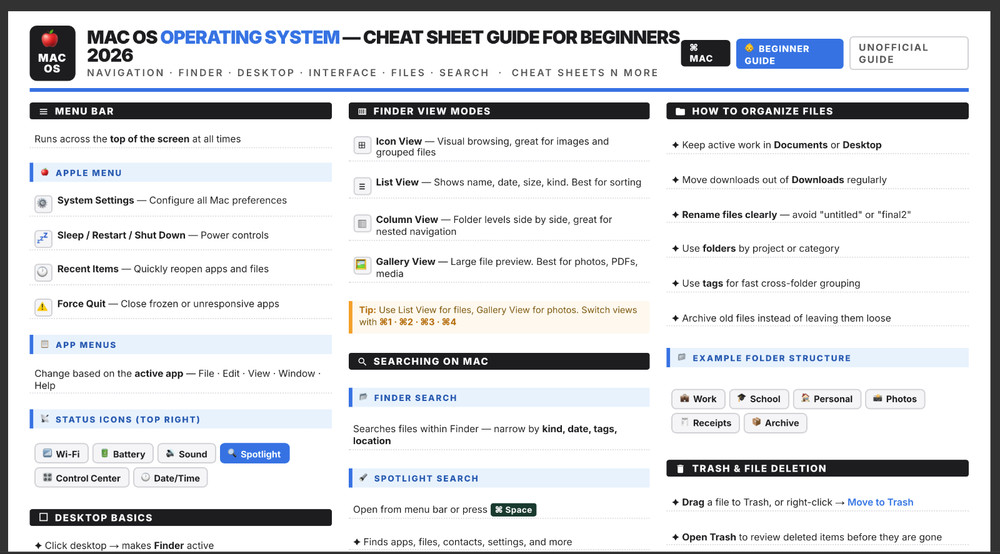Select the Date/Time chip
The height and width of the screenshot is (554, 1000).
(170, 477)
